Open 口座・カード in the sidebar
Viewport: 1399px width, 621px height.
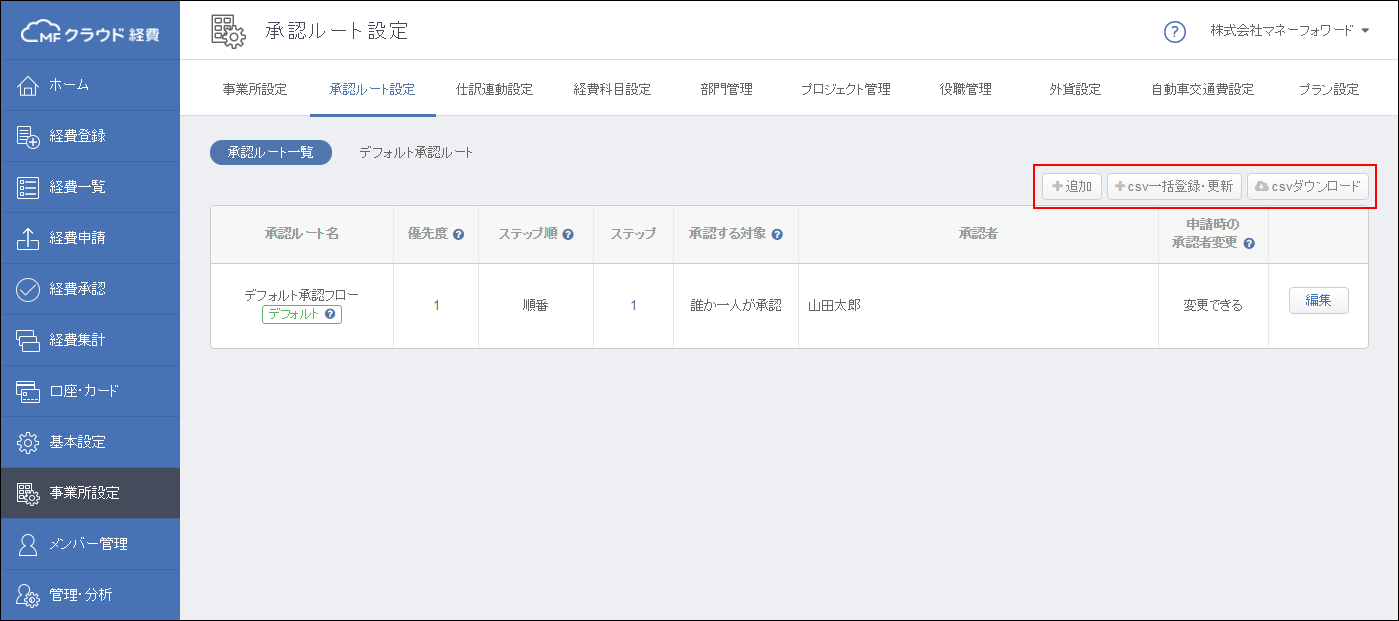[90, 391]
